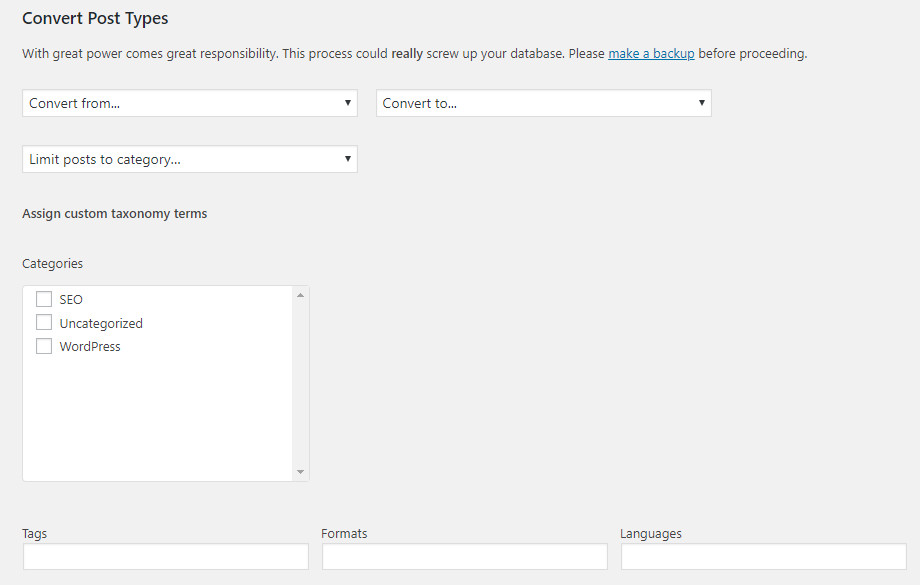Open the Convert to dropdown

(543, 103)
